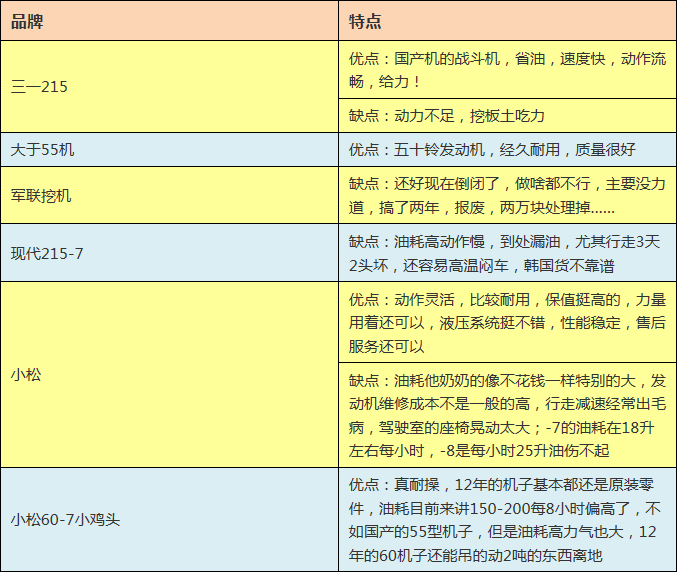
Task: Select the 三一215 brand cell
Action: tap(40, 87)
